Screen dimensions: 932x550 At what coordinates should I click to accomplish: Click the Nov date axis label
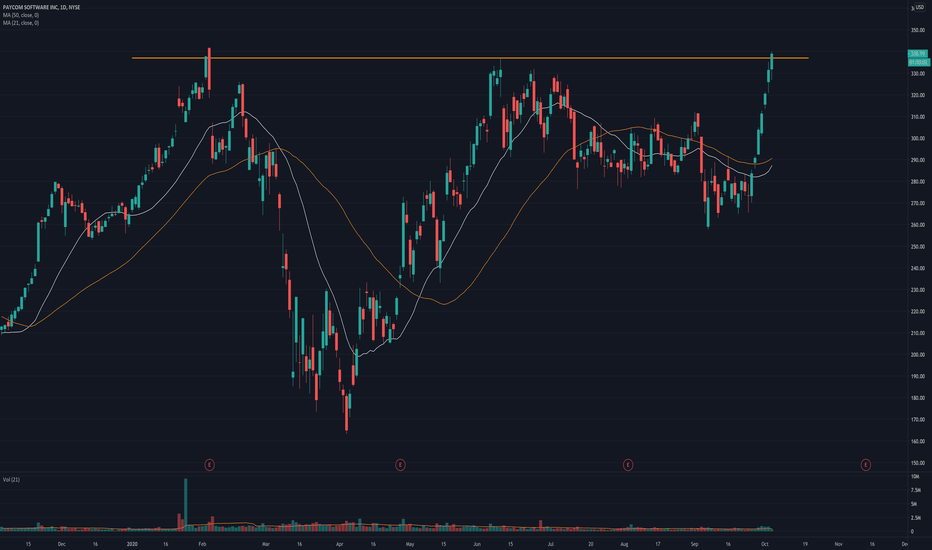pos(838,544)
